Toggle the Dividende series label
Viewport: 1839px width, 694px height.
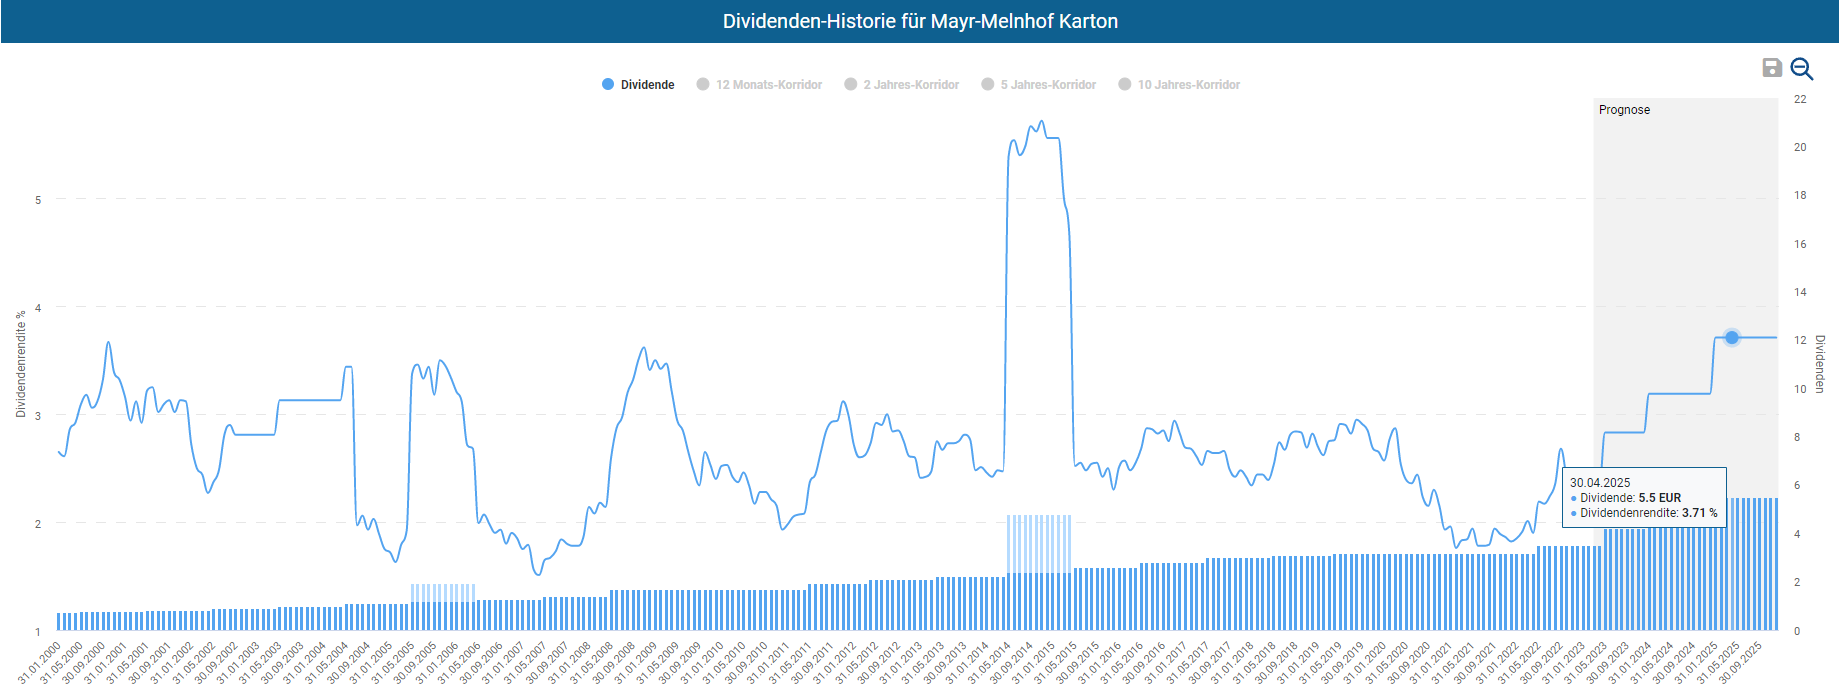pyautogui.click(x=647, y=85)
